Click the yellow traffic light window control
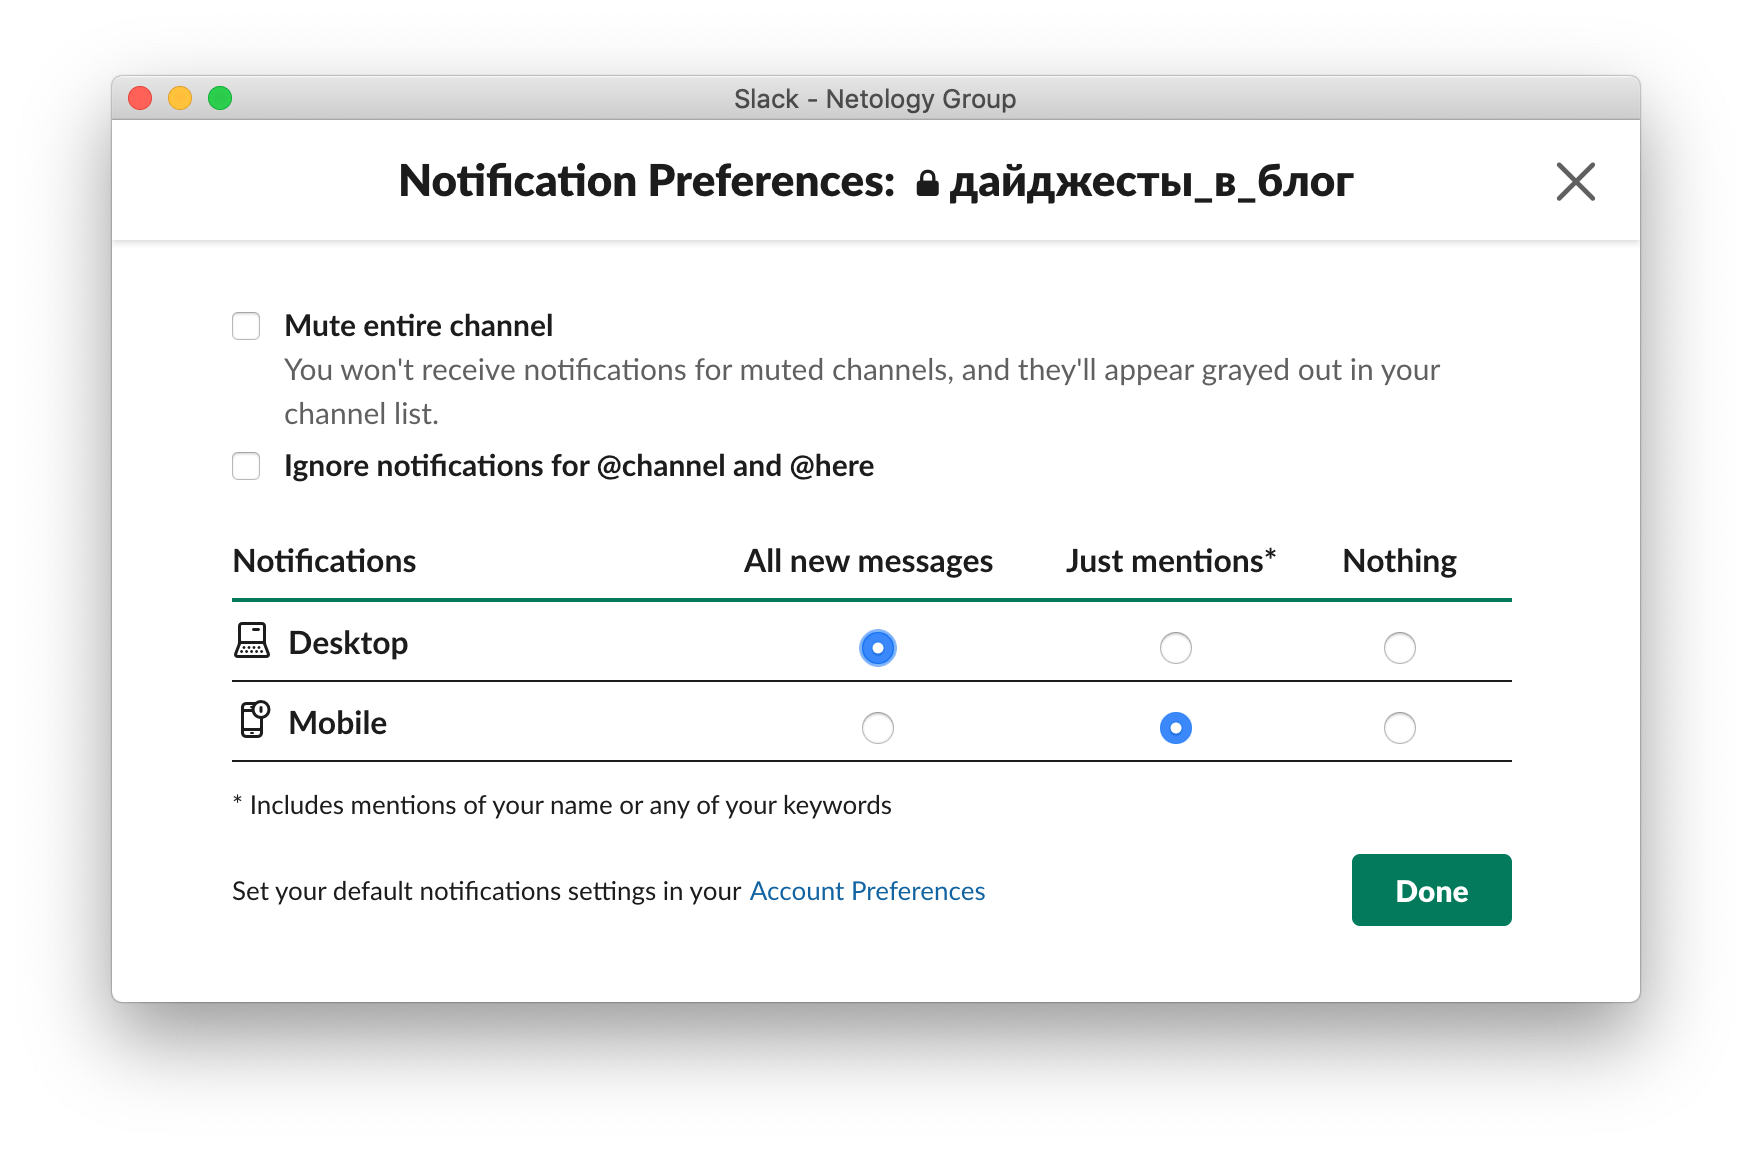This screenshot has width=1752, height=1150. (180, 98)
